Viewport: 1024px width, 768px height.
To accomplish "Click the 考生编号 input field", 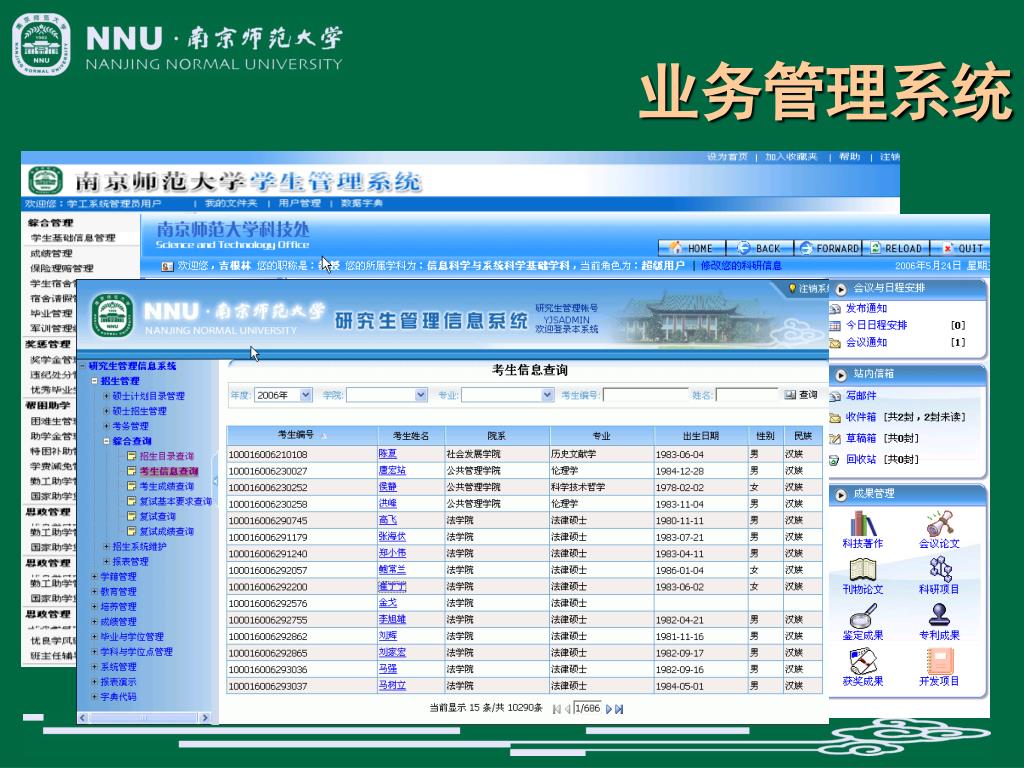I will click(645, 395).
